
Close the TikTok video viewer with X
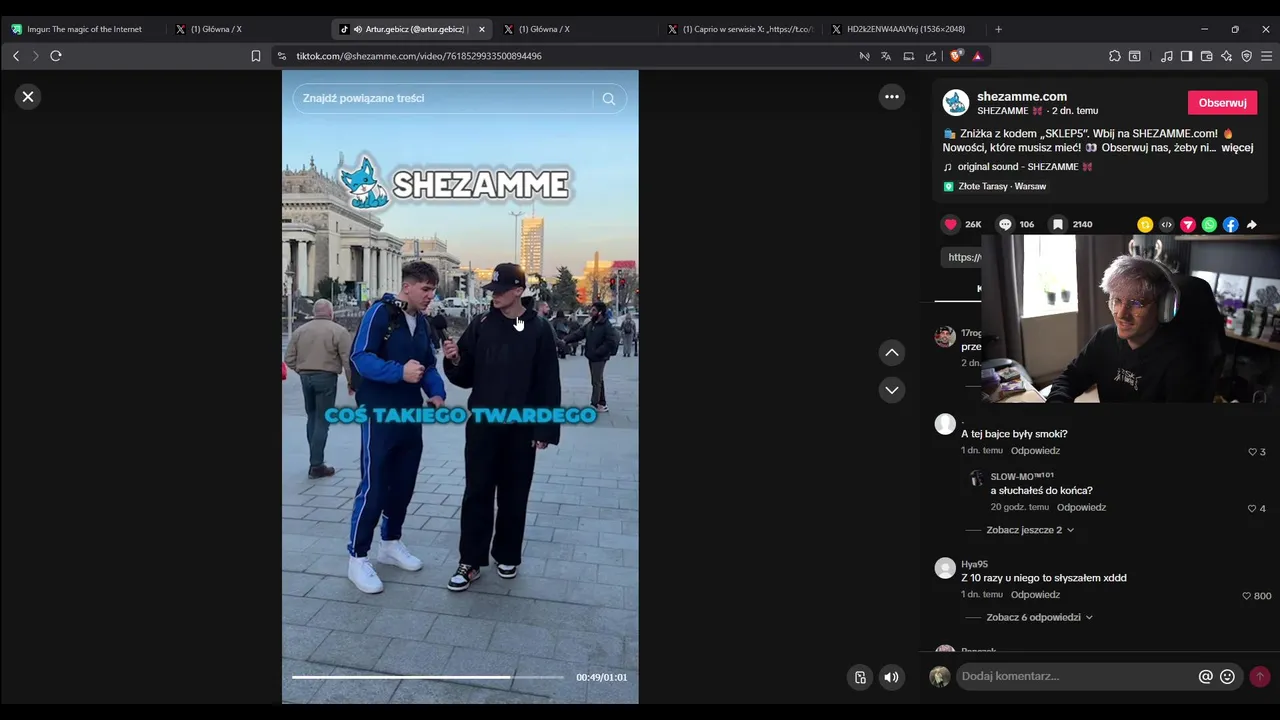pos(28,97)
